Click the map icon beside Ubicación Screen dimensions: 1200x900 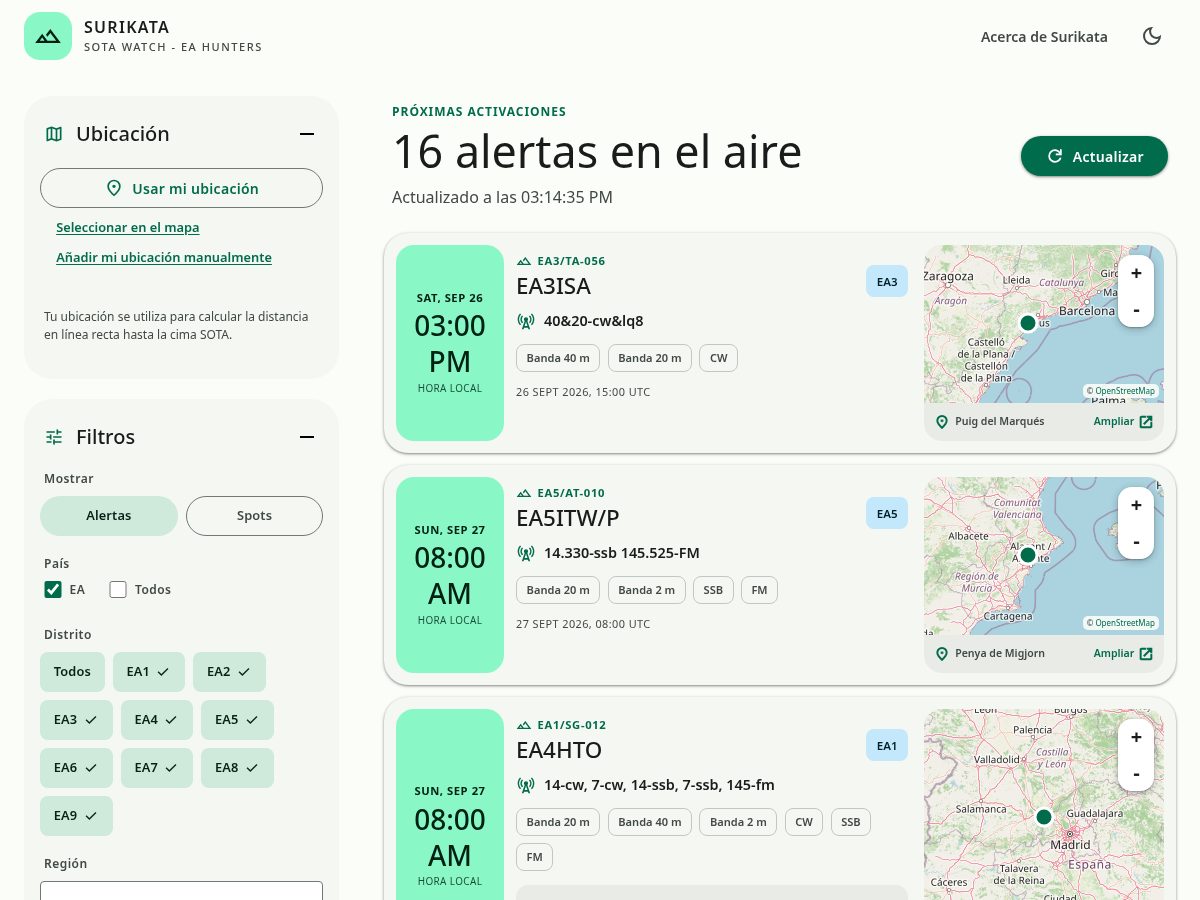tap(54, 134)
